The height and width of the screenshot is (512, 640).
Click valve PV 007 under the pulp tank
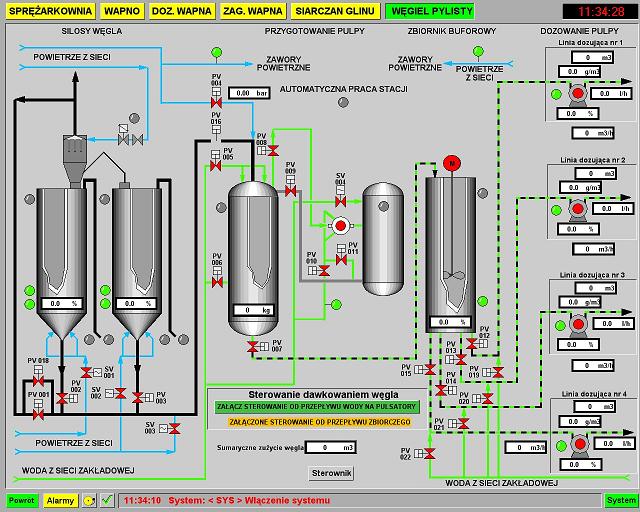[x=253, y=347]
